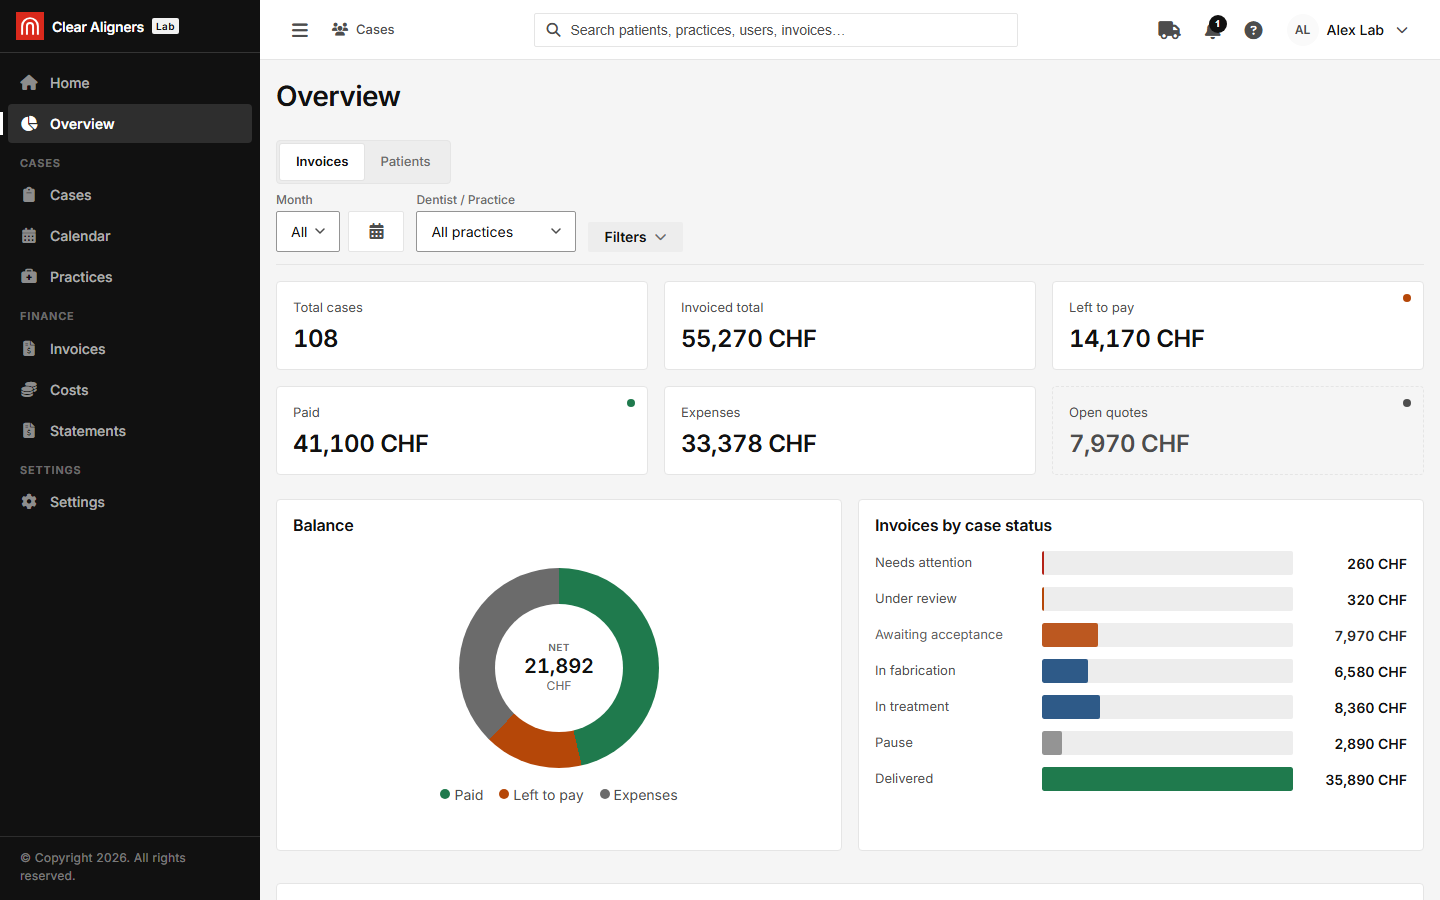Switch to the Patients tab
The image size is (1440, 900).
coord(405,161)
